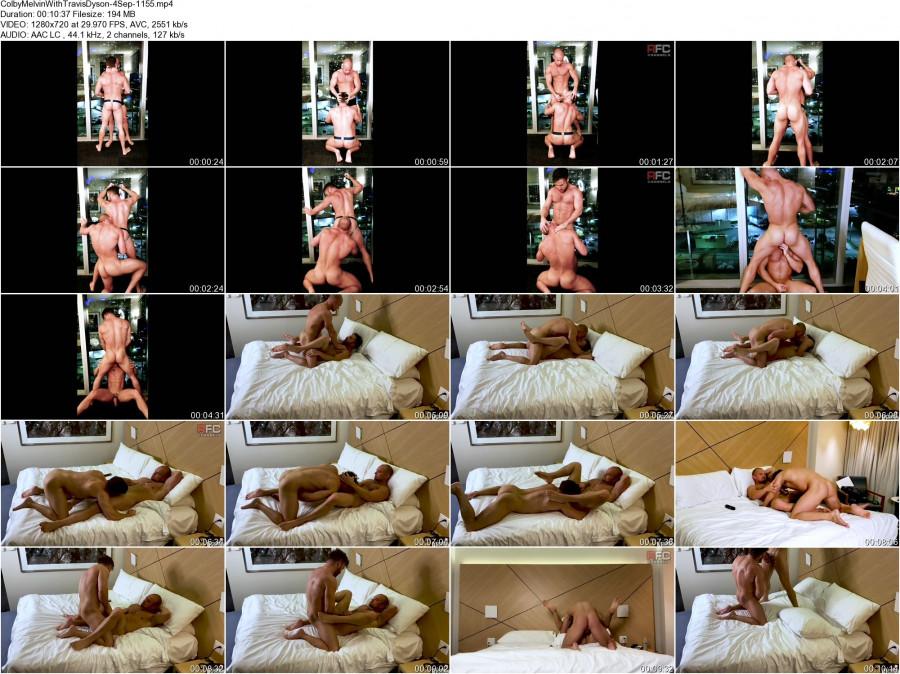Click the thumbnail timestamped 00:00:24
The height and width of the screenshot is (674, 900).
(x=112, y=103)
